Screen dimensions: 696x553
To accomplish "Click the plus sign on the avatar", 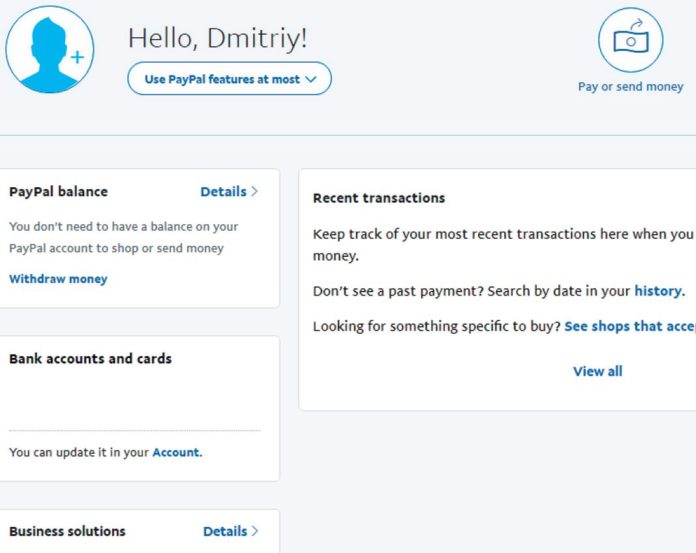I will click(x=78, y=57).
